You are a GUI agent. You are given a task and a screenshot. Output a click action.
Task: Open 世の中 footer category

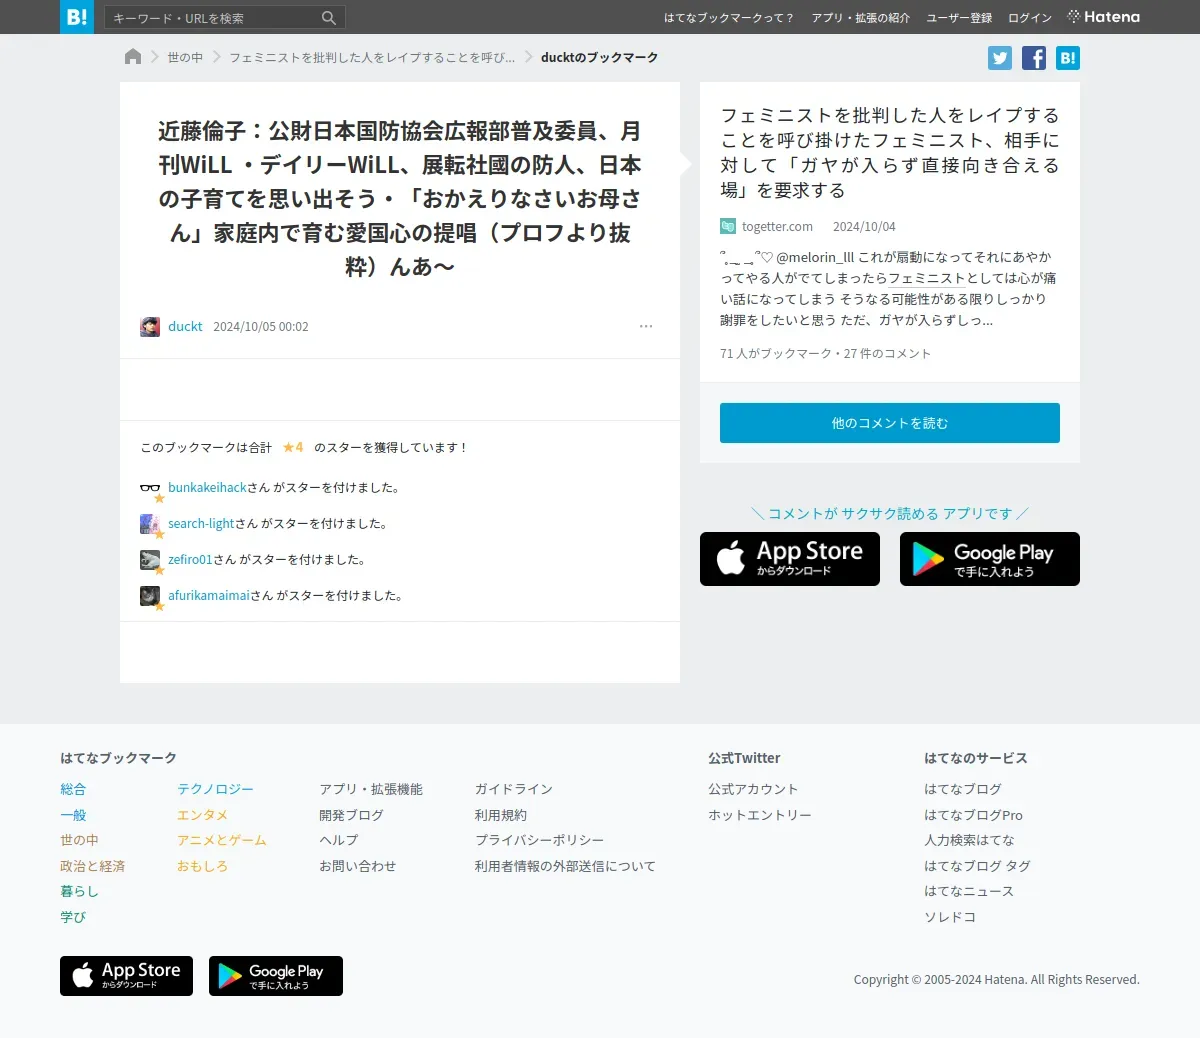(79, 841)
